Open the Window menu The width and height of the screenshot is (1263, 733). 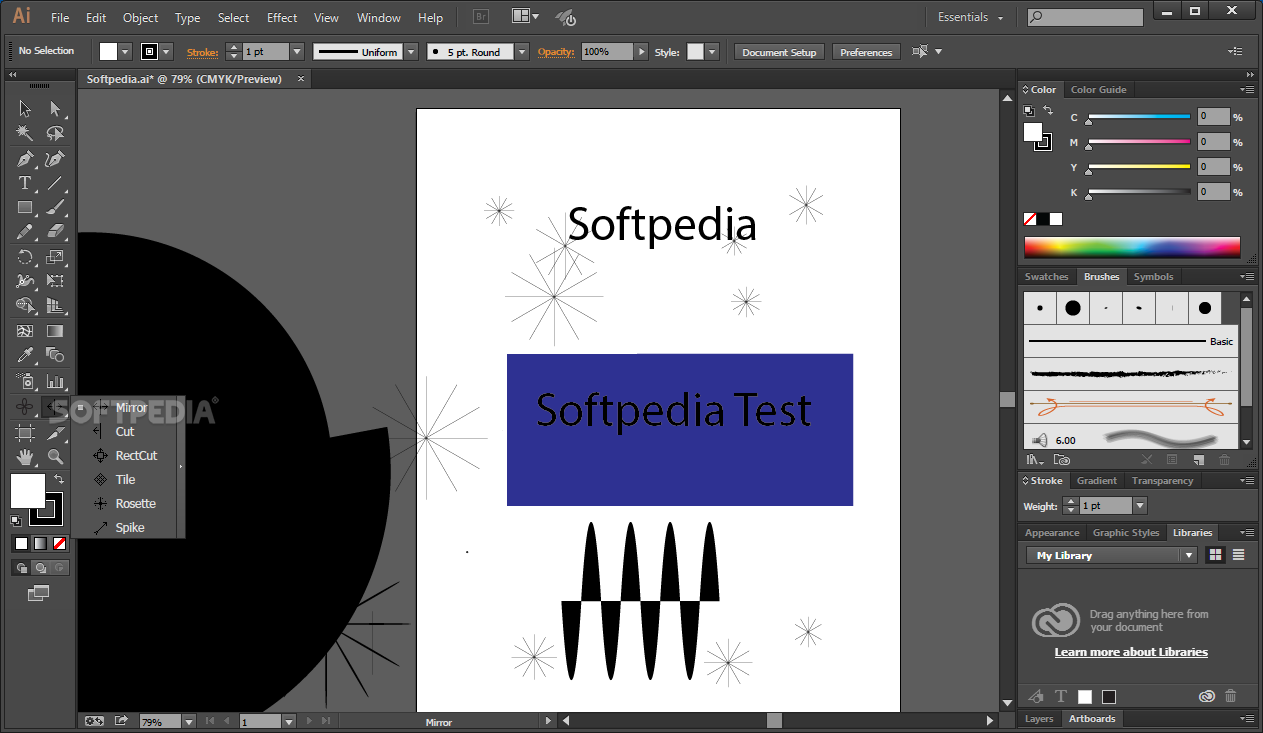[379, 18]
